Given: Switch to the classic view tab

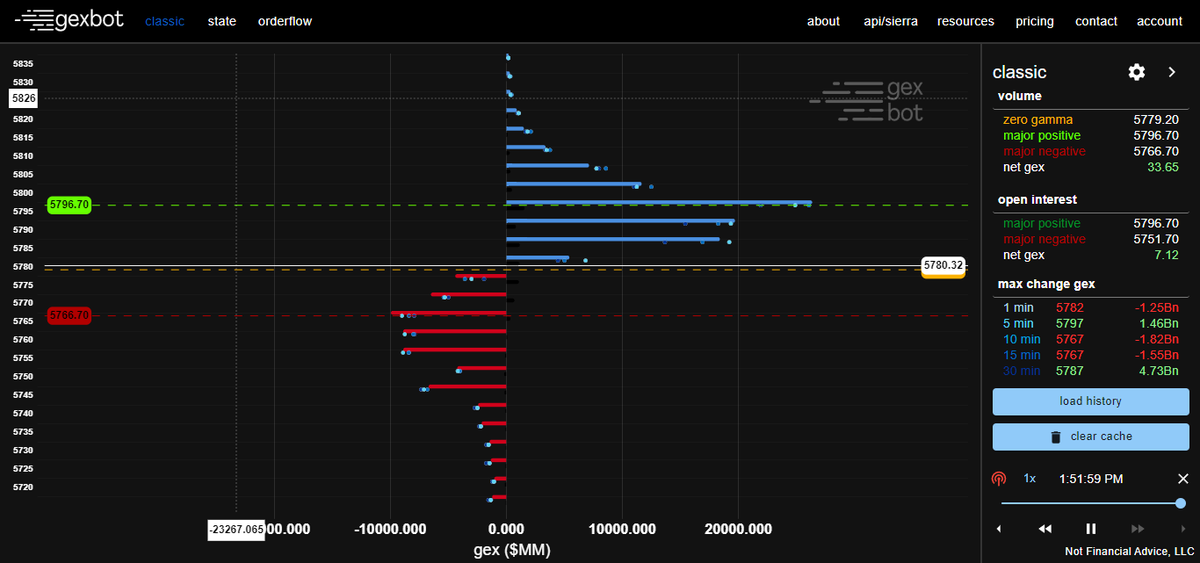Looking at the screenshot, I should (x=165, y=21).
